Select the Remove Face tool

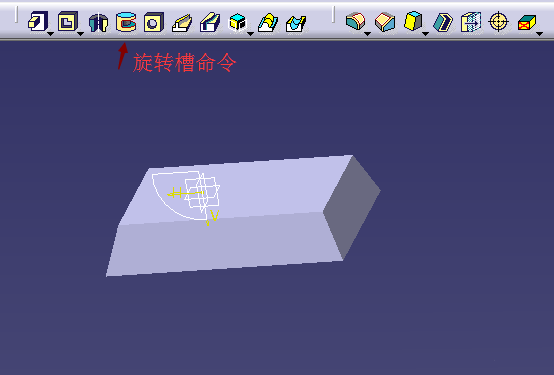pyautogui.click(x=527, y=23)
